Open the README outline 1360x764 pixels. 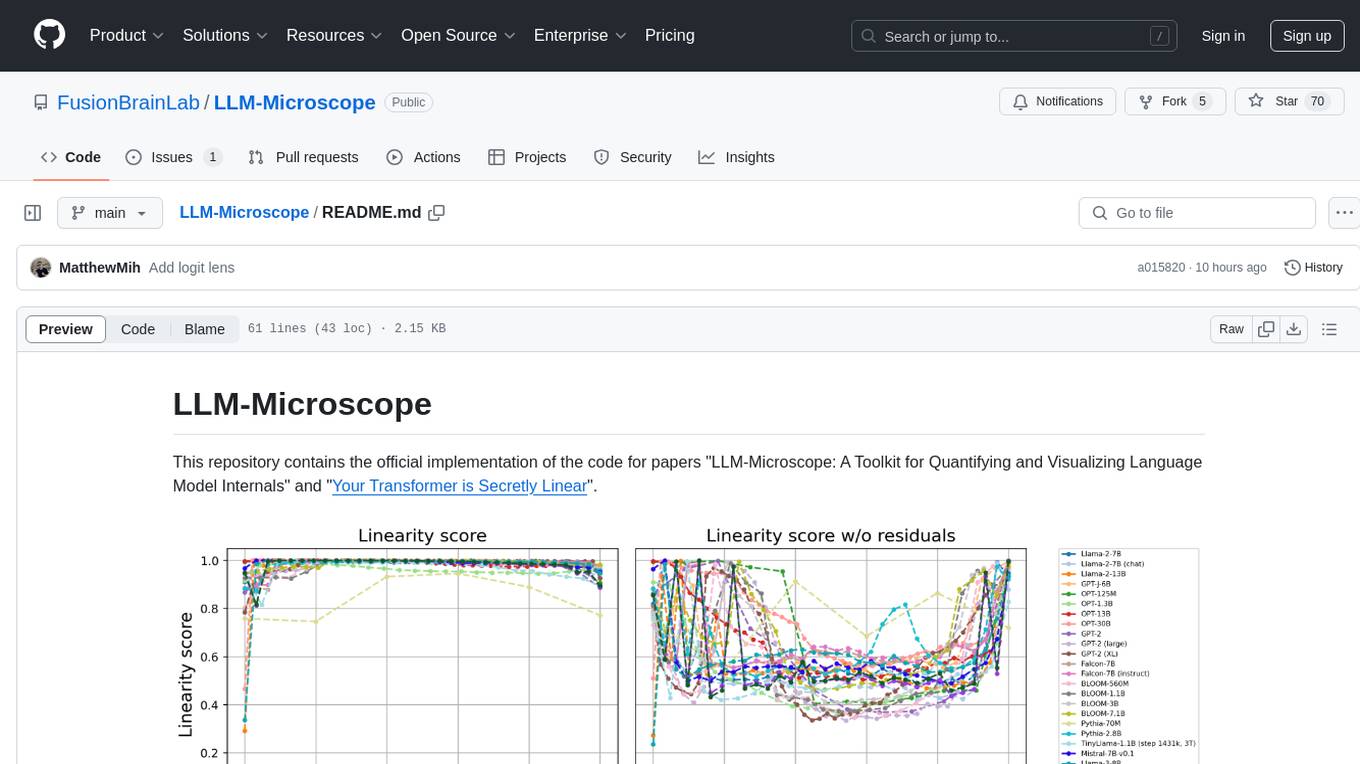pos(1329,329)
